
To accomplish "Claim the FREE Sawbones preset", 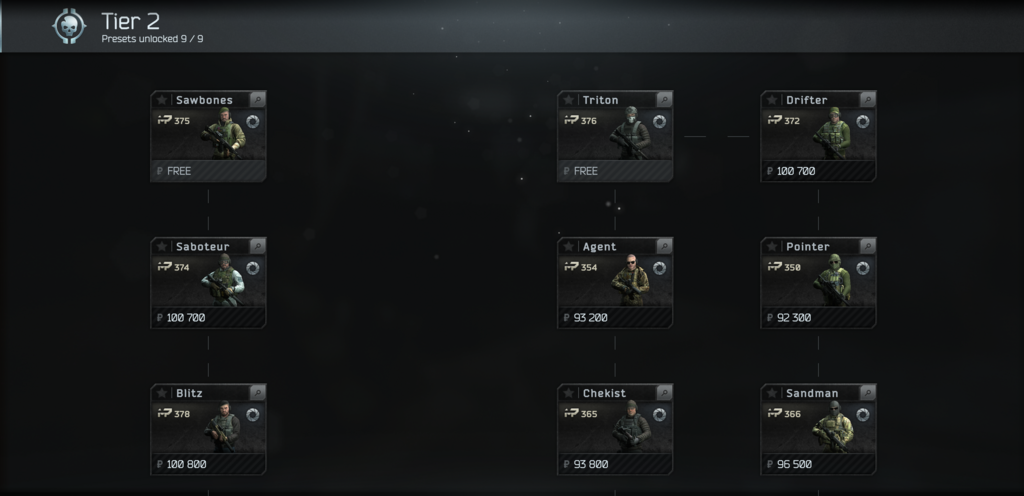I will tap(208, 171).
